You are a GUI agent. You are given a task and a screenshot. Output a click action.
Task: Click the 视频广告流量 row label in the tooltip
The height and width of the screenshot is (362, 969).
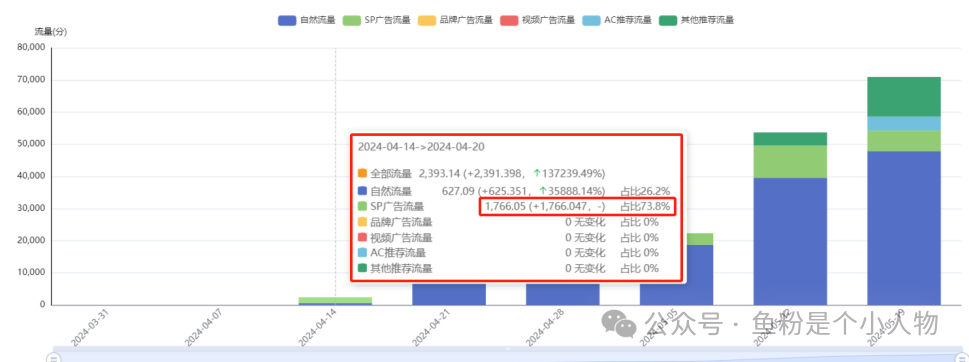pos(401,238)
